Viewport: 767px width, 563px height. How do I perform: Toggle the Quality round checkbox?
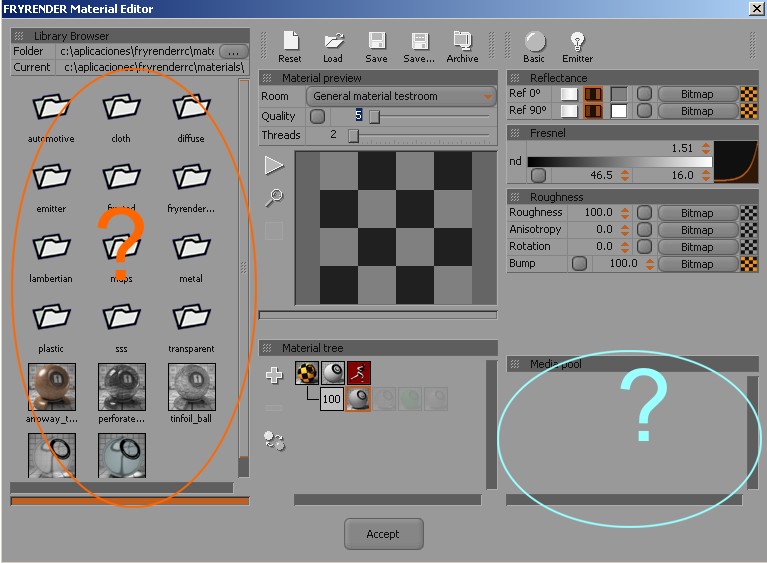click(317, 116)
